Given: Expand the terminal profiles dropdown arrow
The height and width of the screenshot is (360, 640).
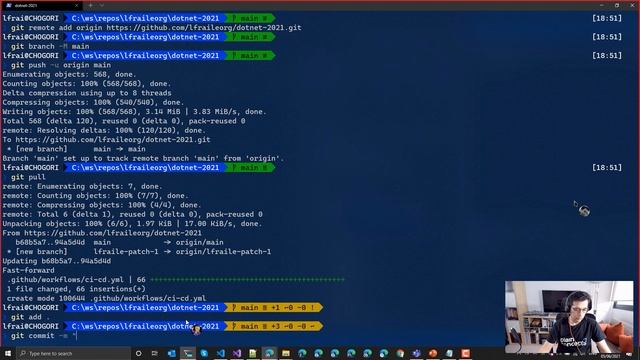Looking at the screenshot, I should click(x=102, y=5).
